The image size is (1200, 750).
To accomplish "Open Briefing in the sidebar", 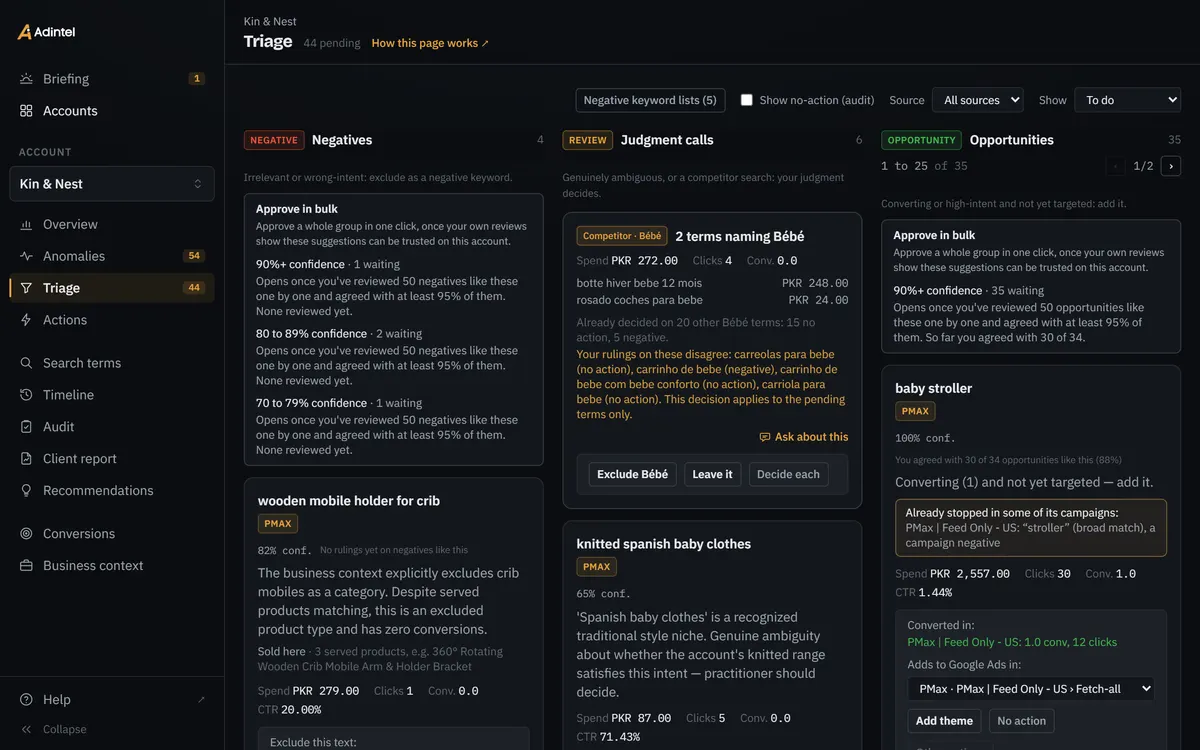I will 112,79.
